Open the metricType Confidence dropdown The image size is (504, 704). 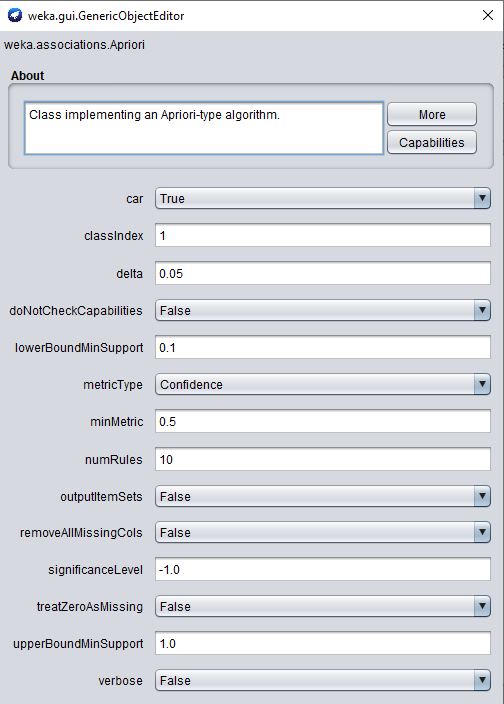pyautogui.click(x=323, y=384)
